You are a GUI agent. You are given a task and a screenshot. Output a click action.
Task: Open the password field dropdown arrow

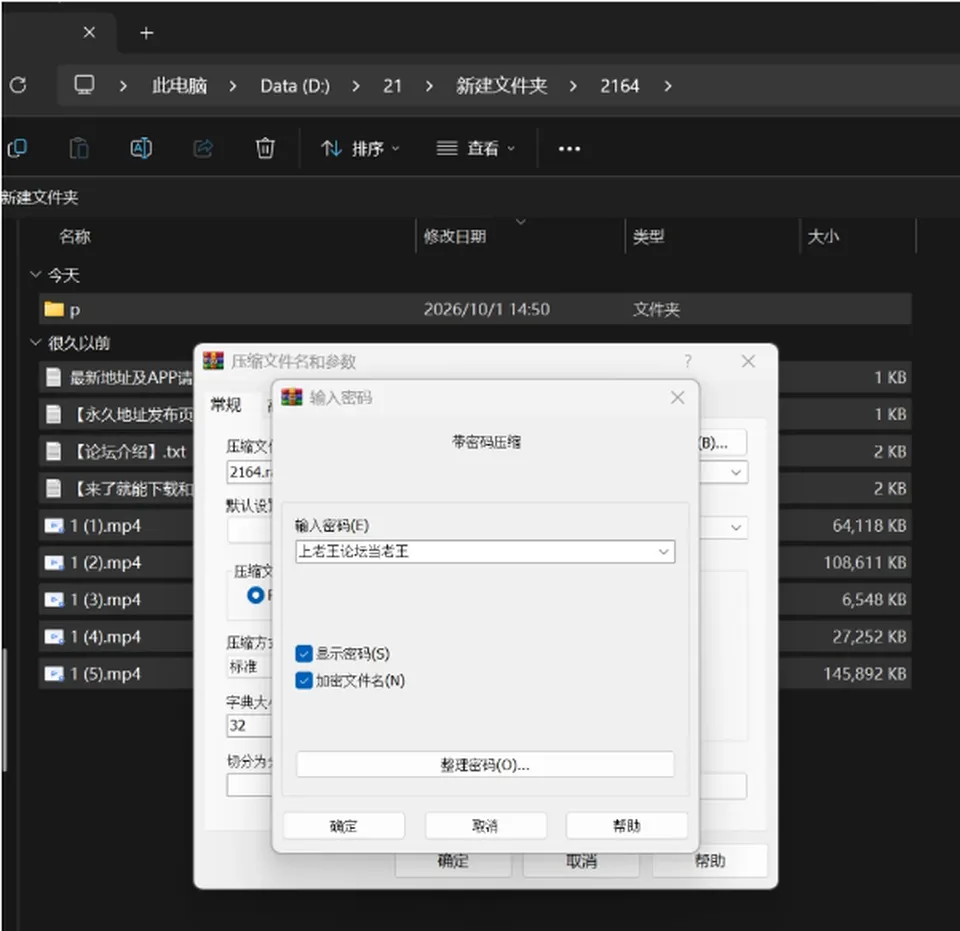click(x=664, y=551)
